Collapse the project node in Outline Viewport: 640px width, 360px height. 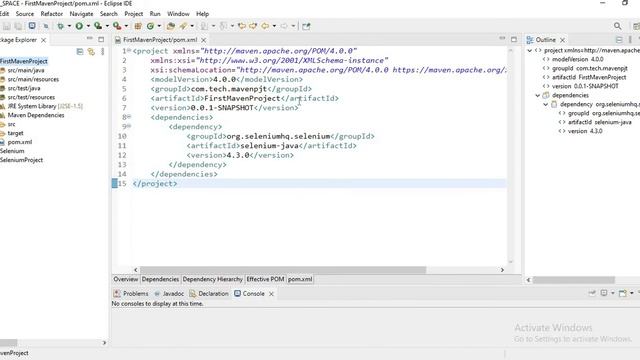click(530, 51)
